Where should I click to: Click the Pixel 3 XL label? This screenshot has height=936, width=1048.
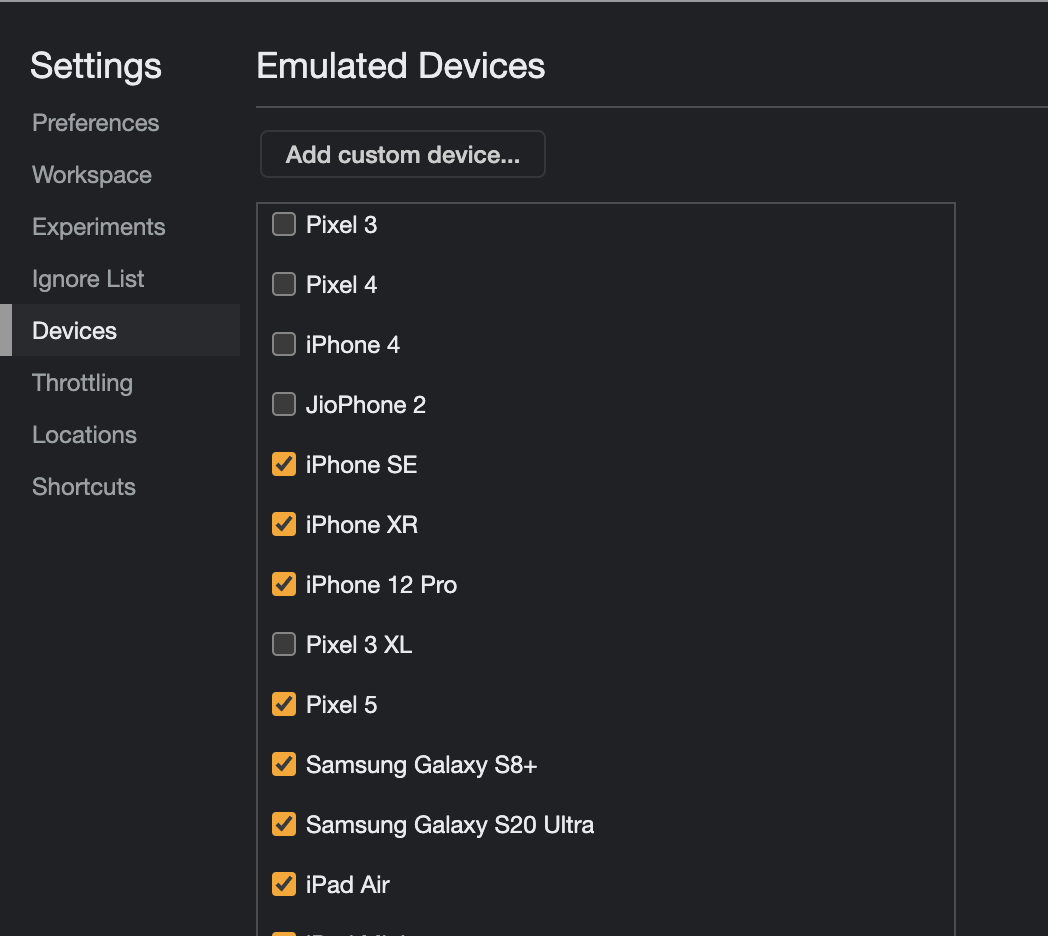pos(359,645)
